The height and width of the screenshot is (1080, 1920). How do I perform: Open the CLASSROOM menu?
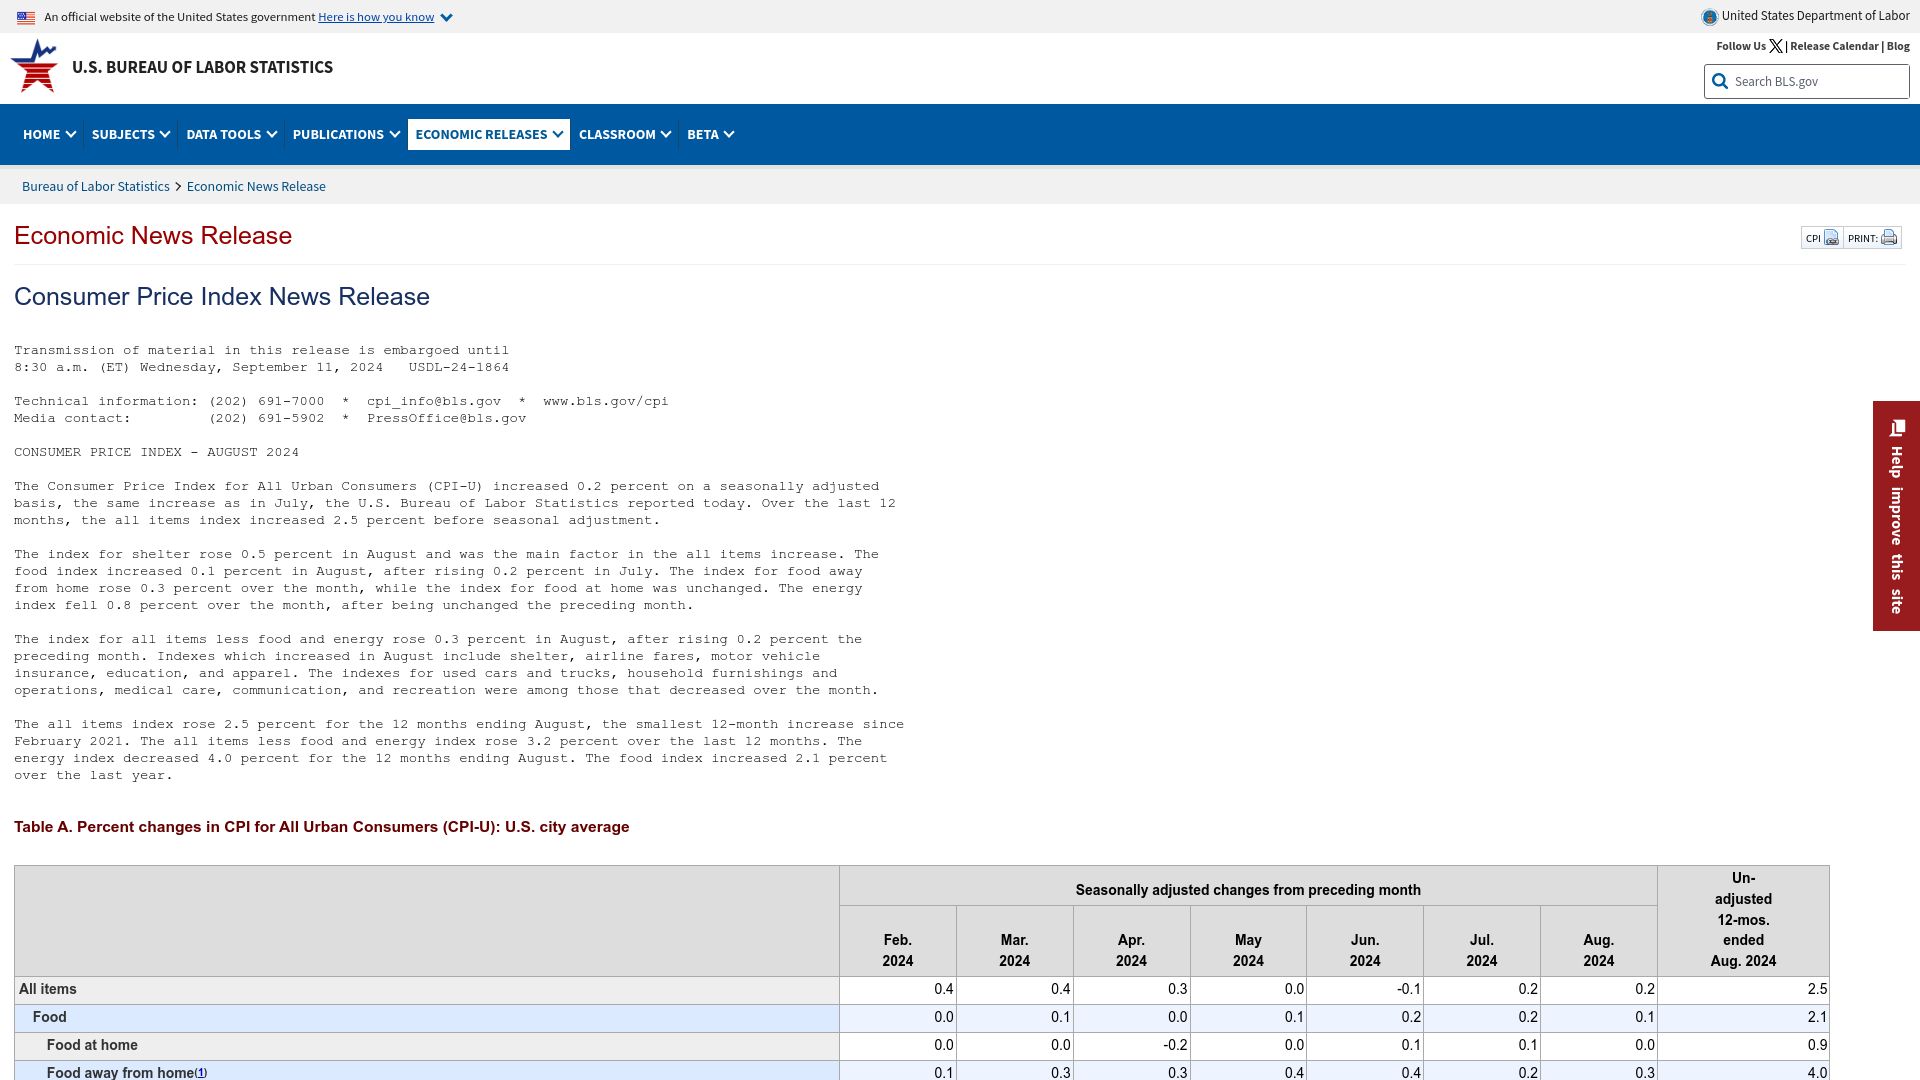click(x=625, y=134)
